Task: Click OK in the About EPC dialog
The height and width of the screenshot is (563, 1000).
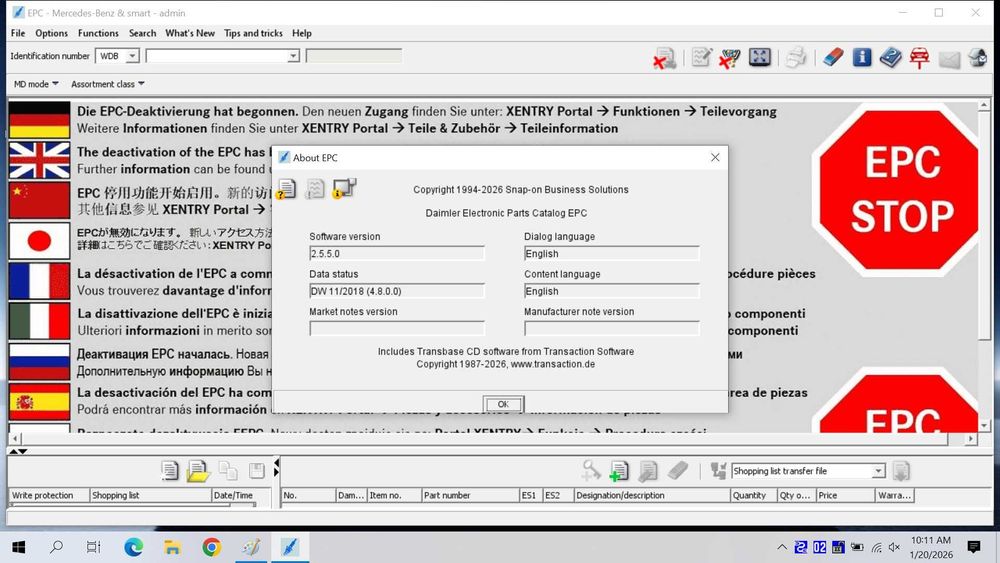Action: [503, 404]
